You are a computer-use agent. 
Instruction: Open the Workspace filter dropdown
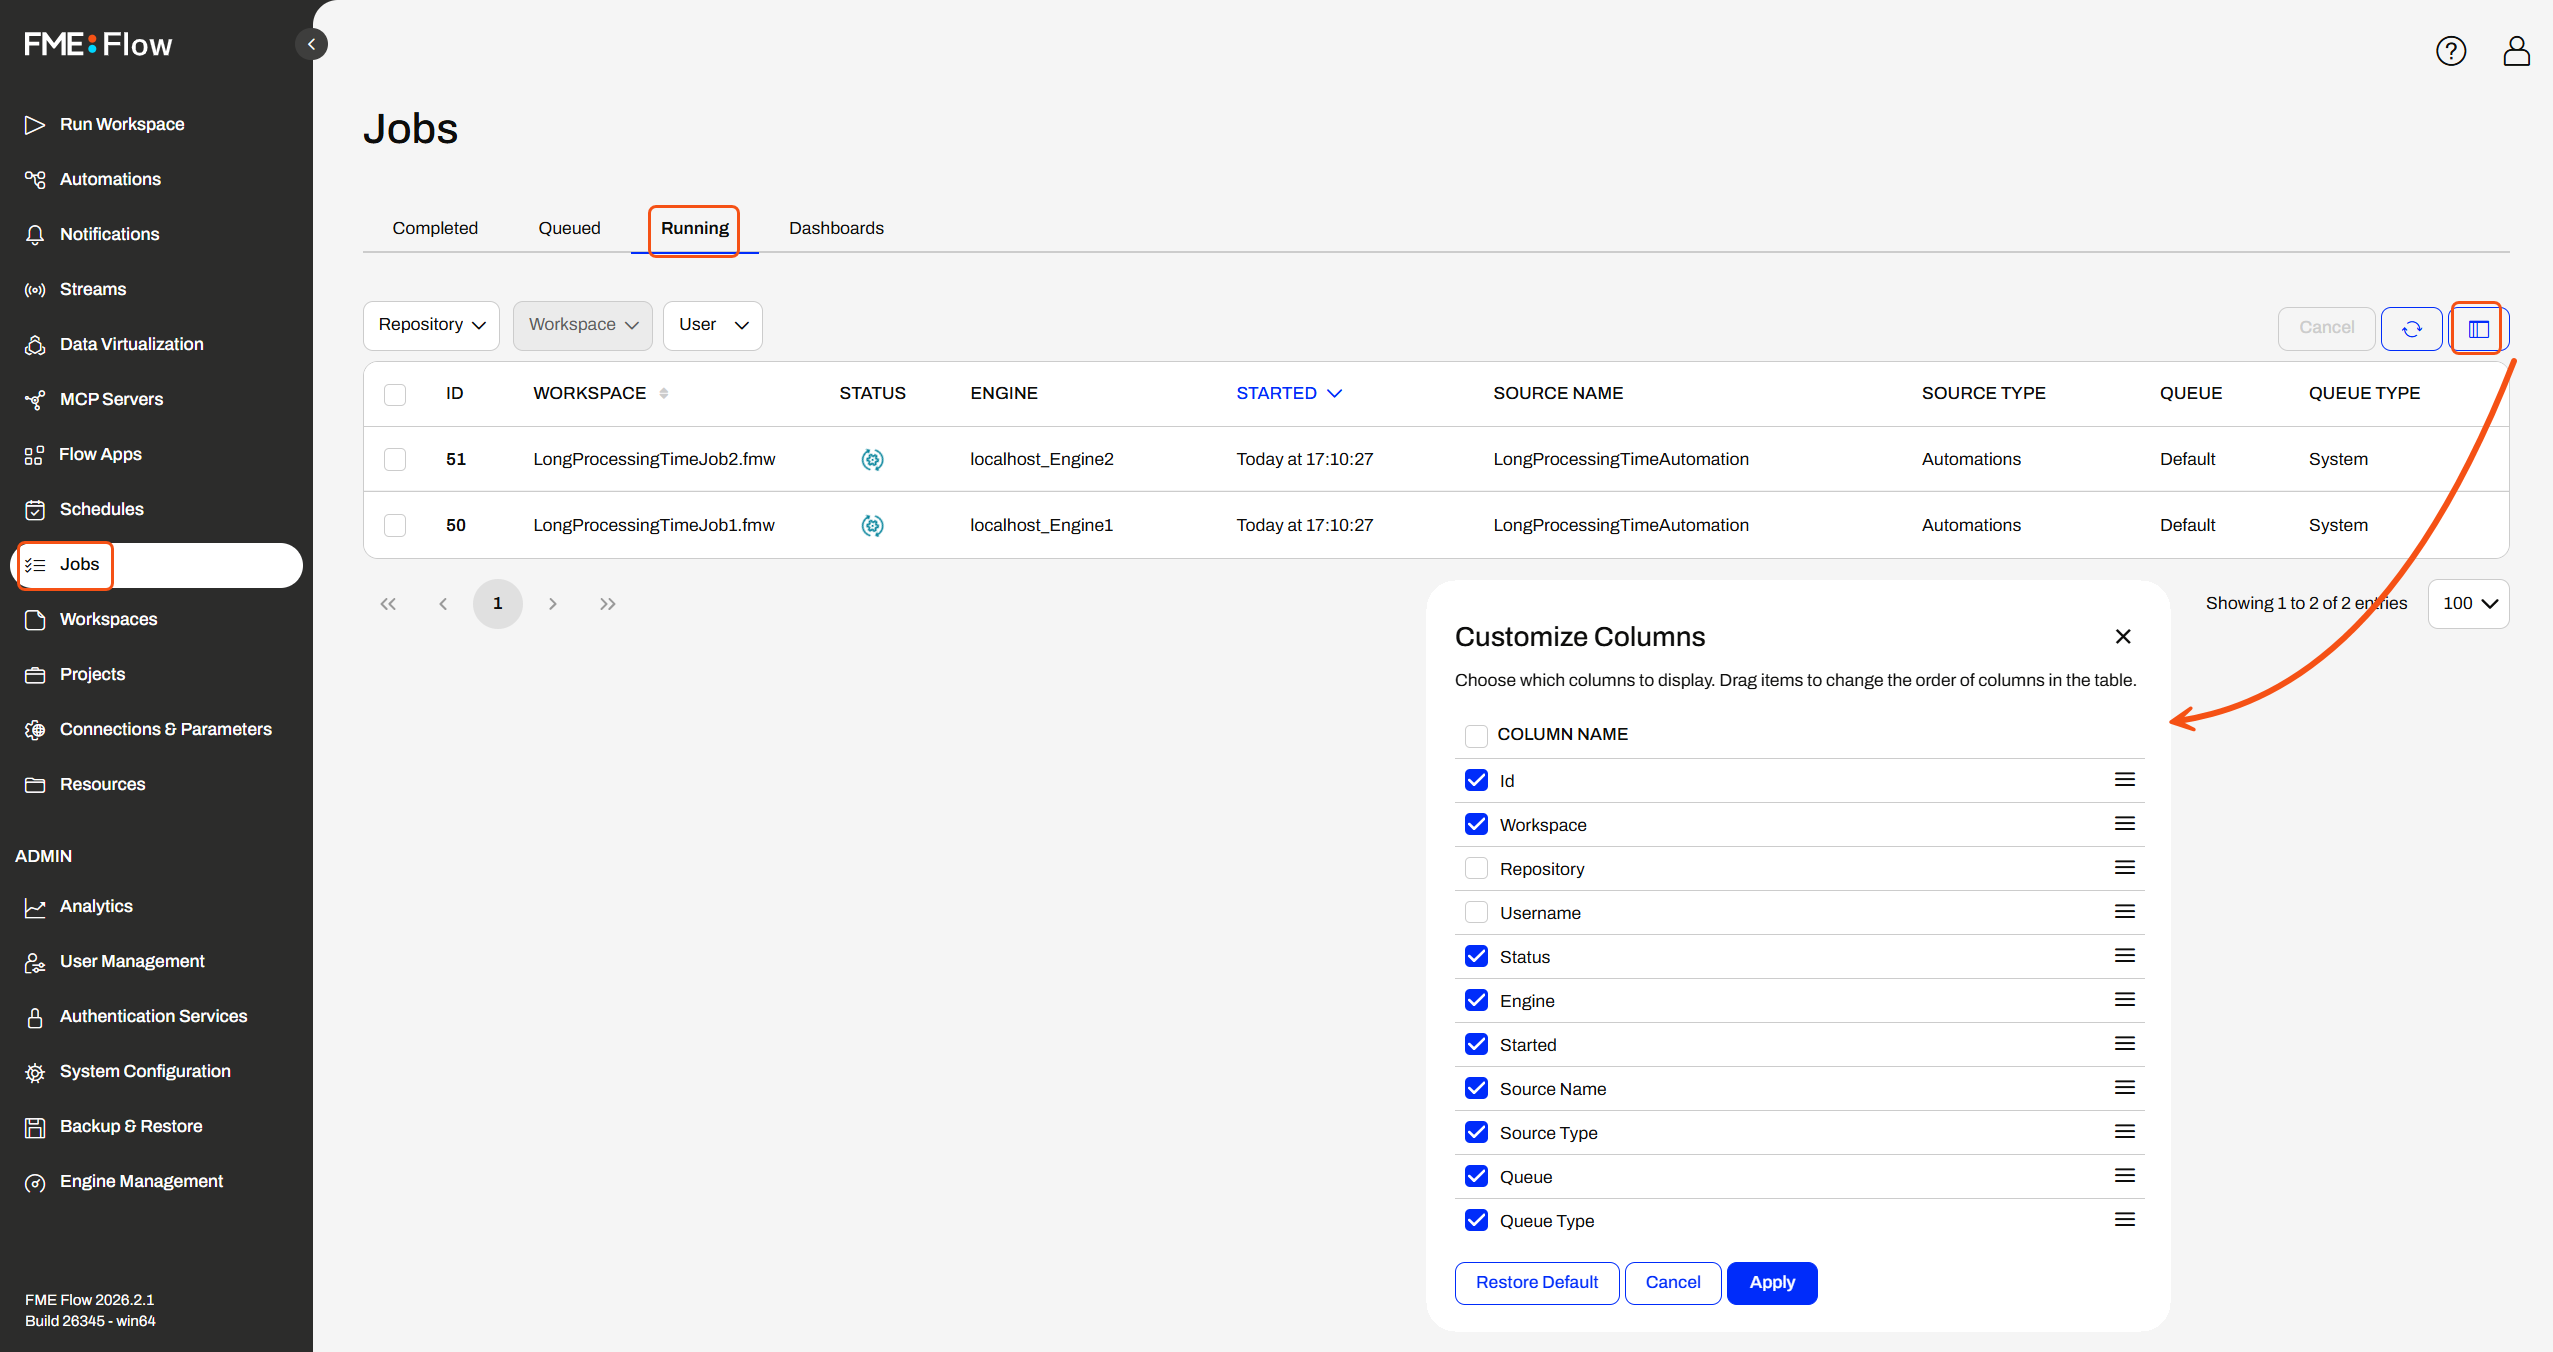tap(583, 326)
